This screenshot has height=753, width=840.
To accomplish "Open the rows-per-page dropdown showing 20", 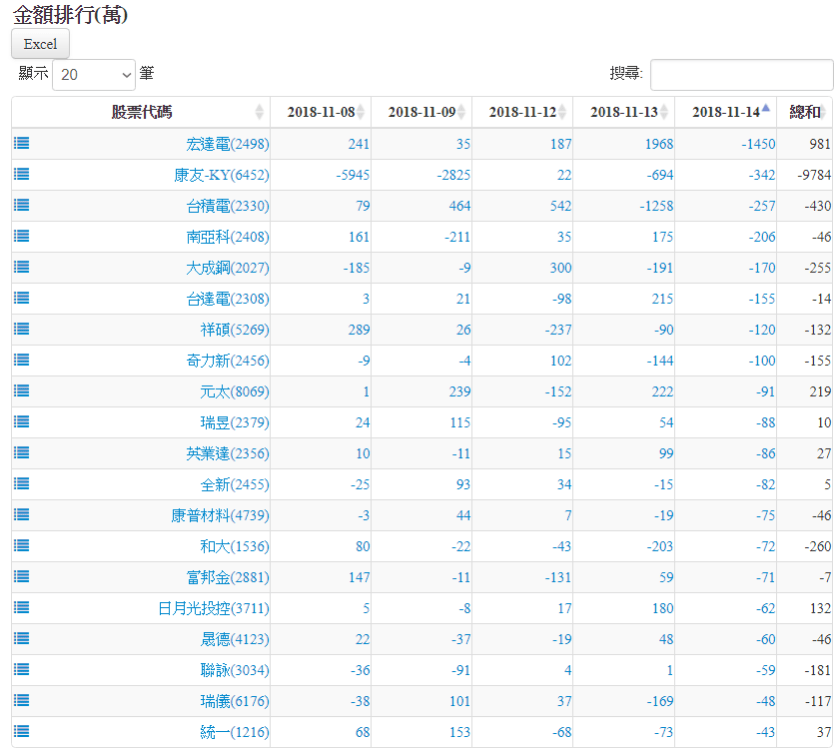I will pos(93,74).
